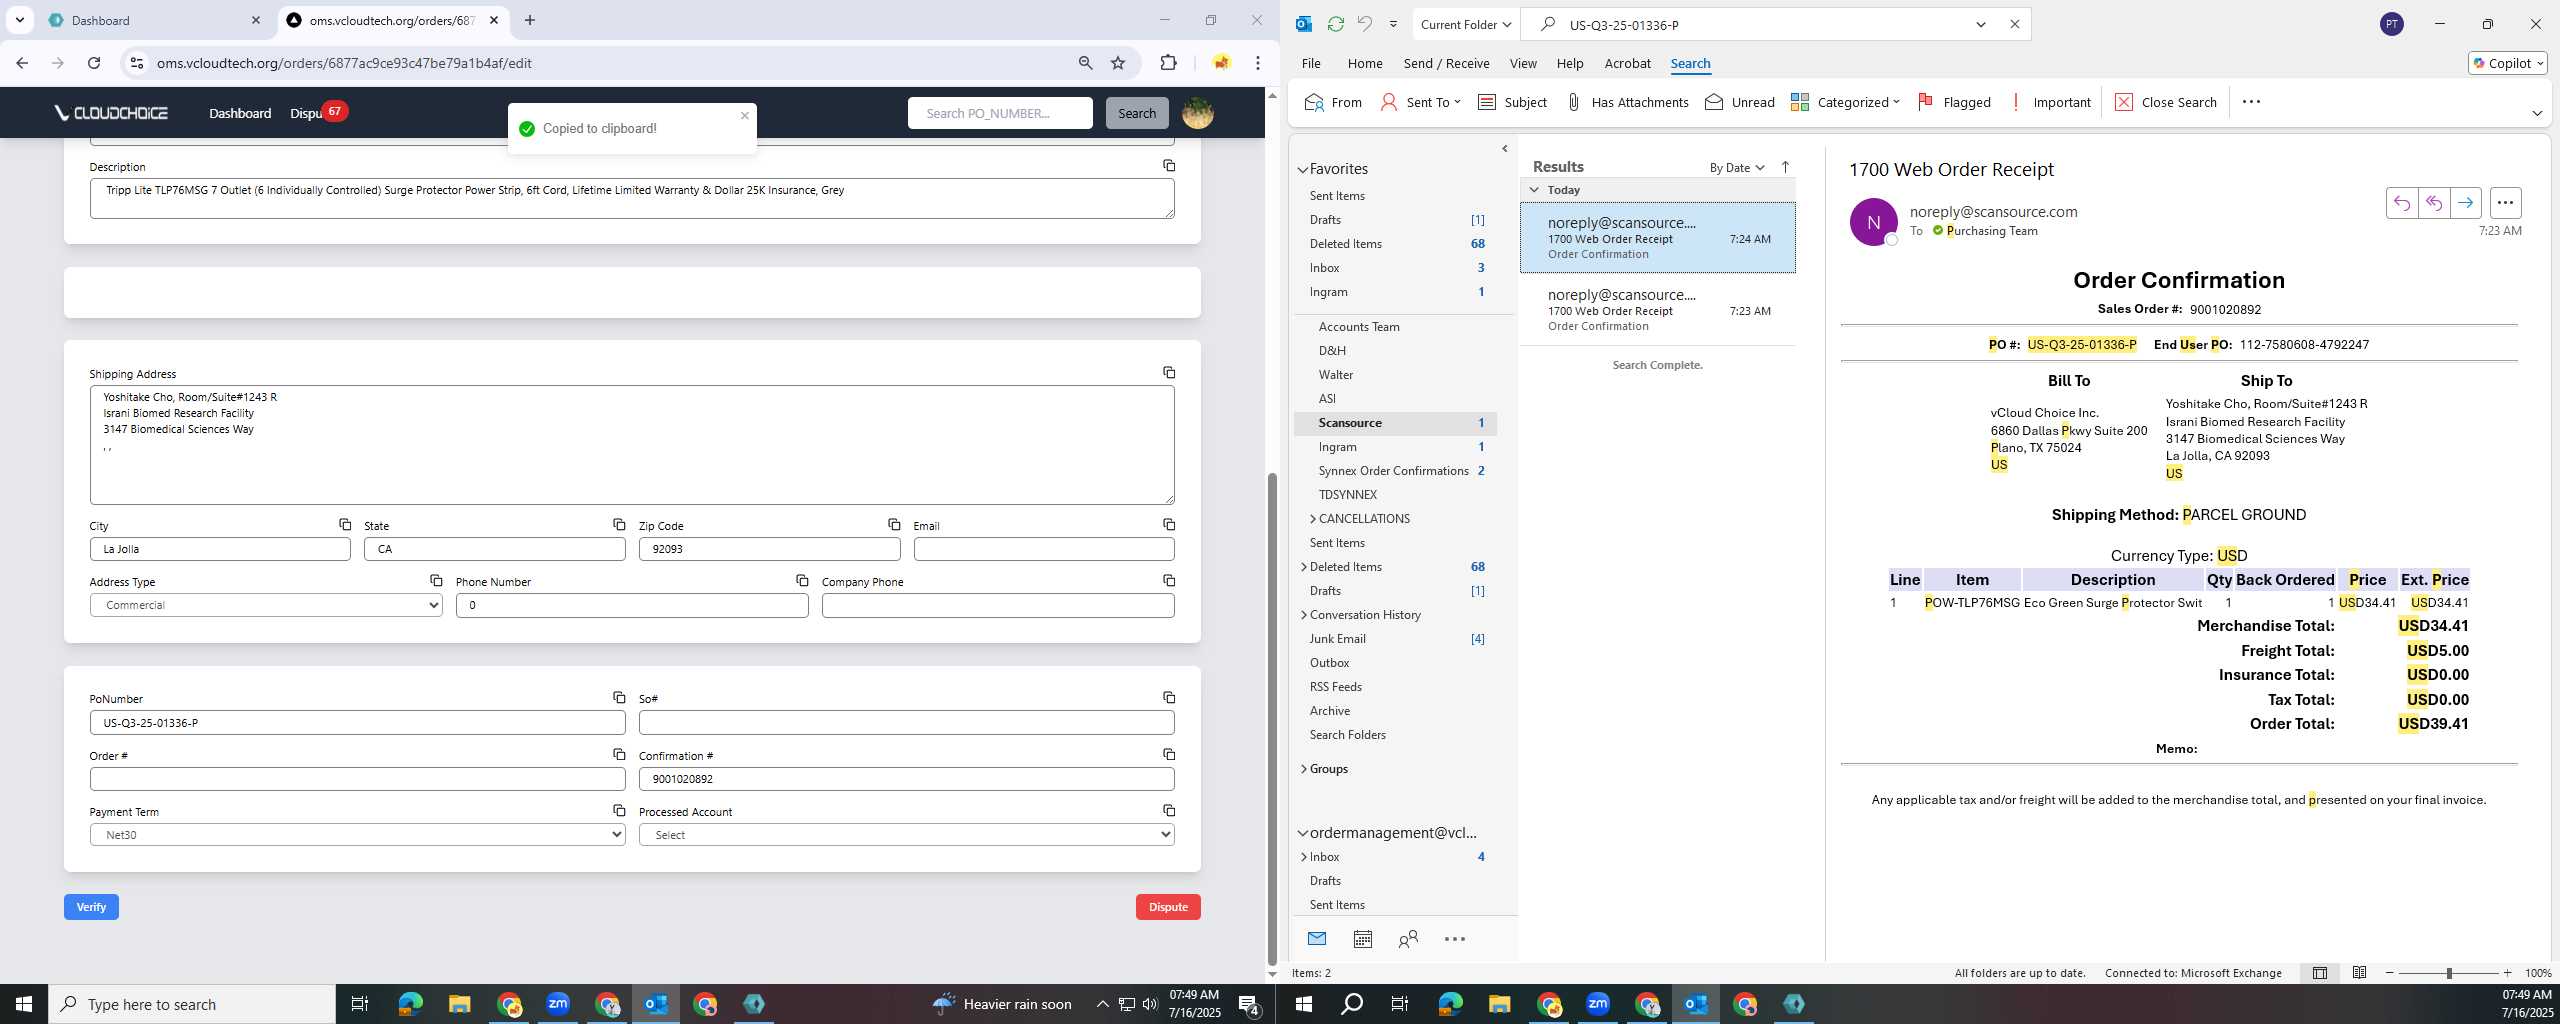Forward the ScanSource email
Screen dimensions: 2560x1024
tap(2465, 203)
